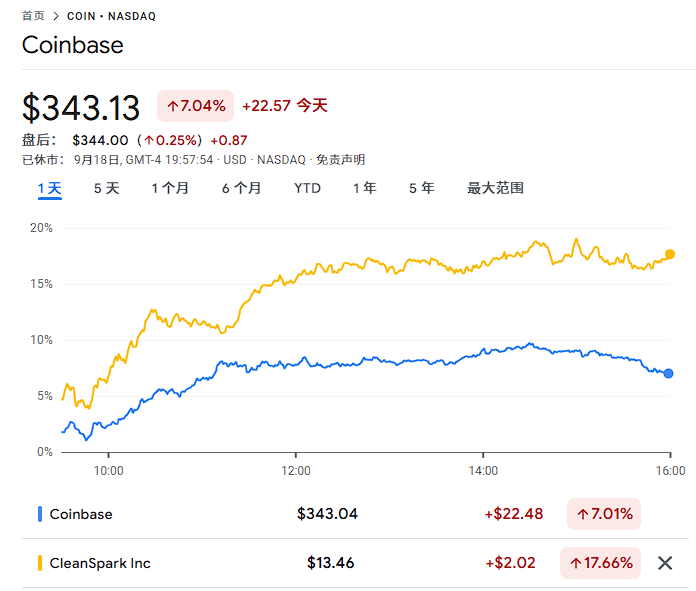
Task: Go to 首页 breadcrumb link
Action: (33, 17)
